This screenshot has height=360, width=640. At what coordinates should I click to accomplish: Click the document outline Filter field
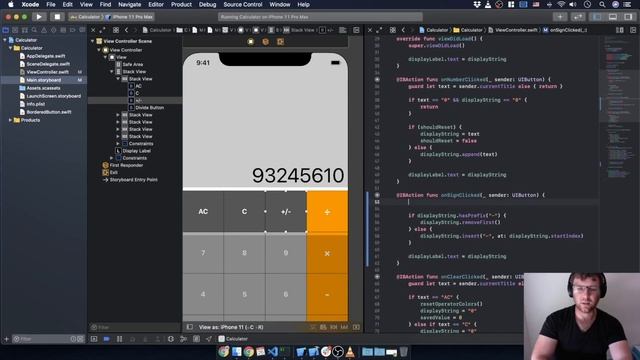(135, 327)
